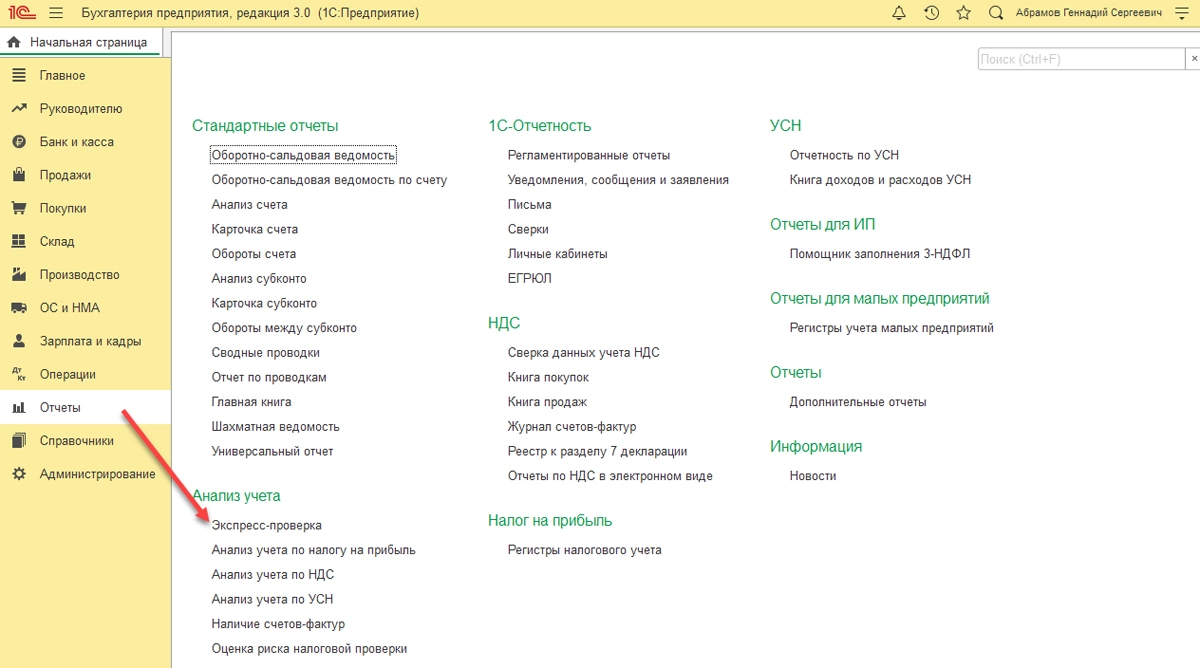
Task: Open the Личные кабинеты link
Action: coord(557,254)
